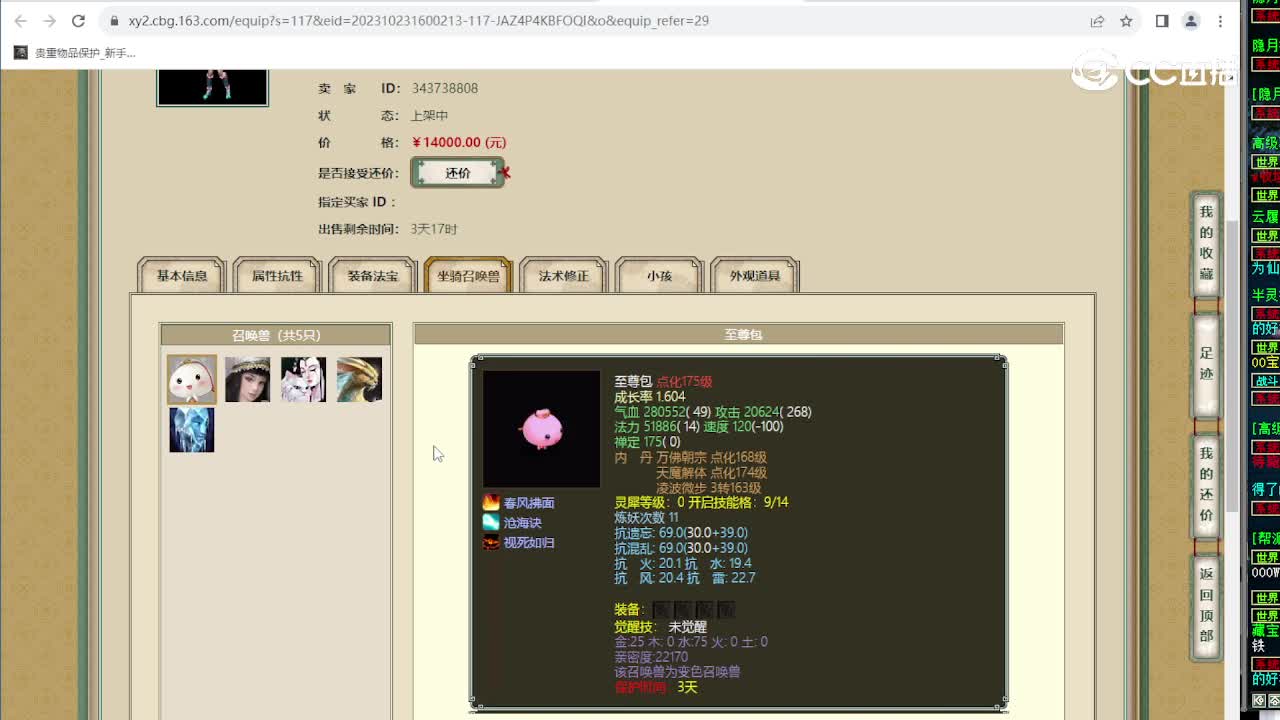Open the 贵重物品保护_新手 bookmark
The height and width of the screenshot is (720, 1280).
pyautogui.click(x=75, y=53)
